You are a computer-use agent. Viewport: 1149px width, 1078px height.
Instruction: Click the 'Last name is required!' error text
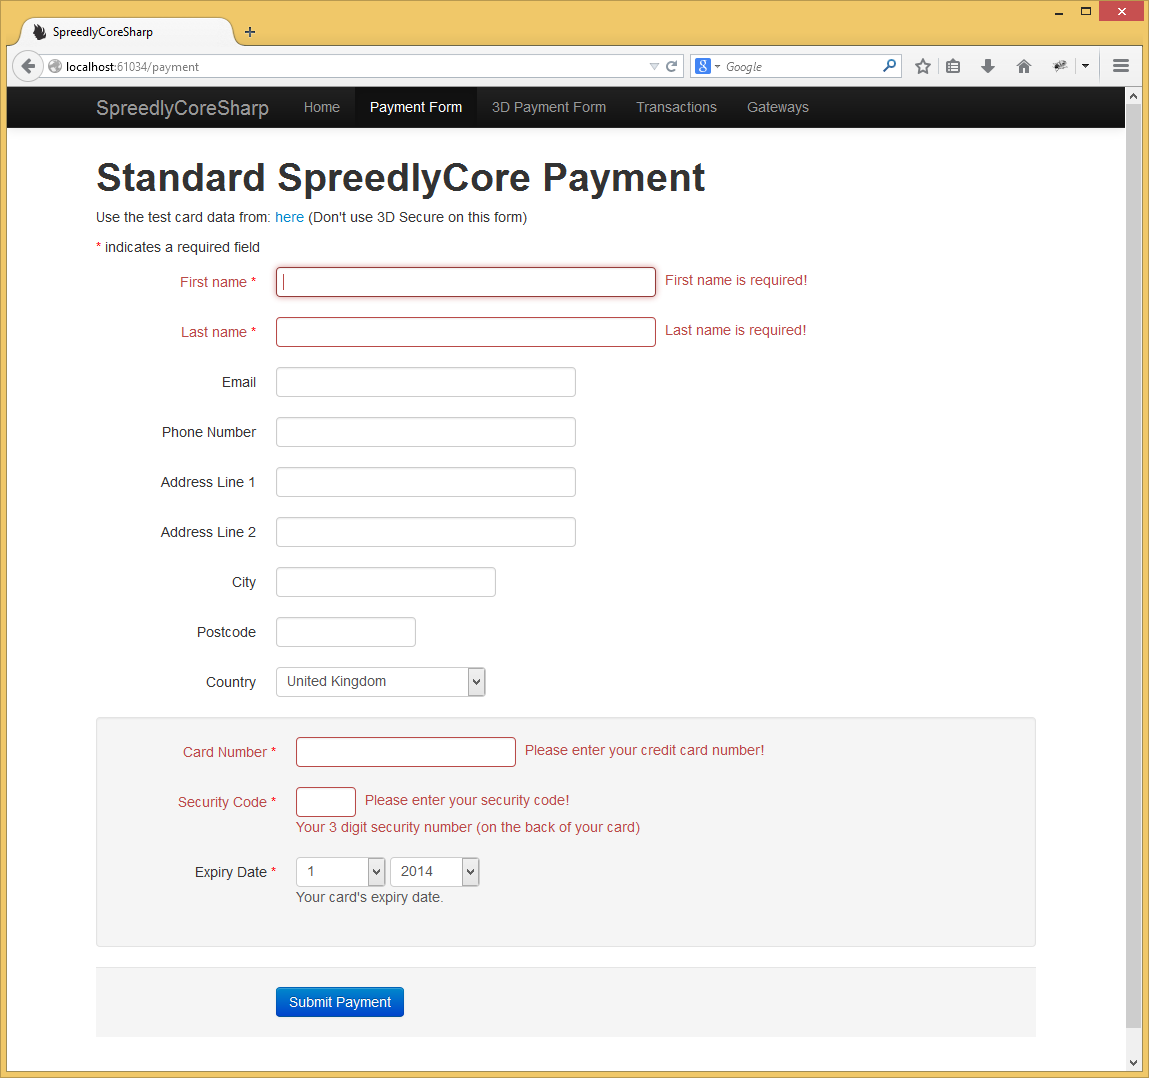[x=736, y=330]
